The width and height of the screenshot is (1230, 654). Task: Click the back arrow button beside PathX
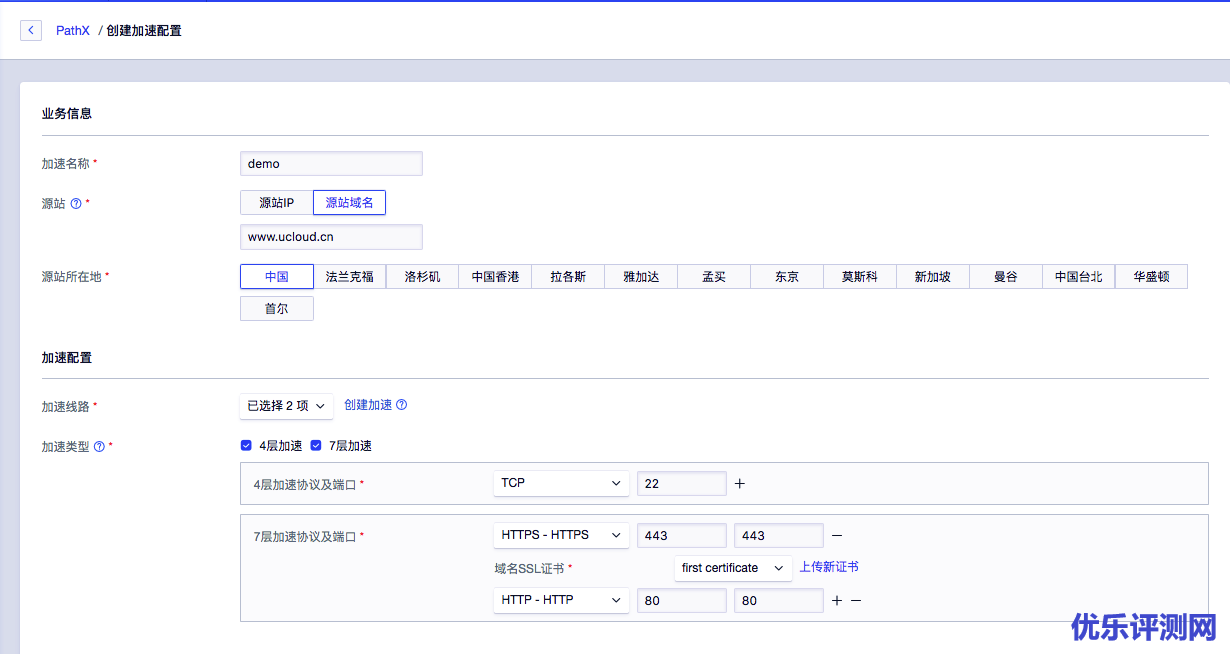31,31
